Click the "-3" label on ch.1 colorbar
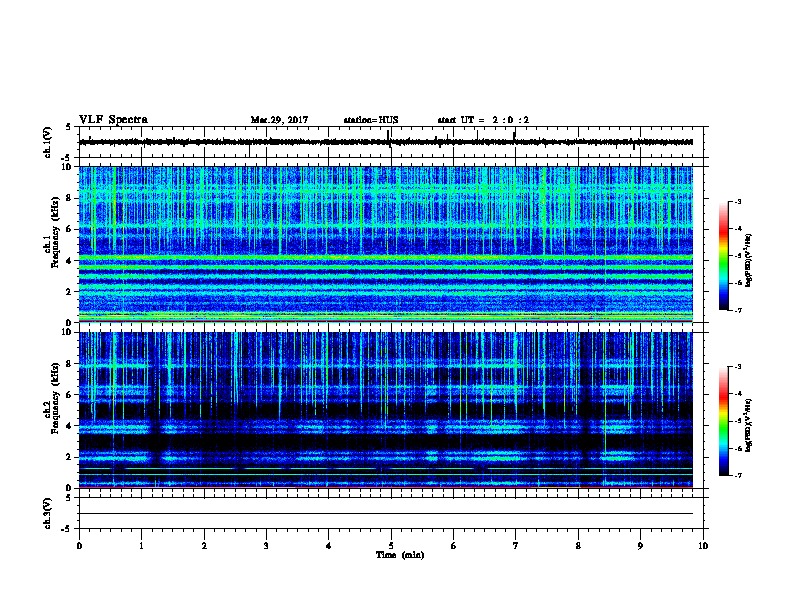 point(737,201)
